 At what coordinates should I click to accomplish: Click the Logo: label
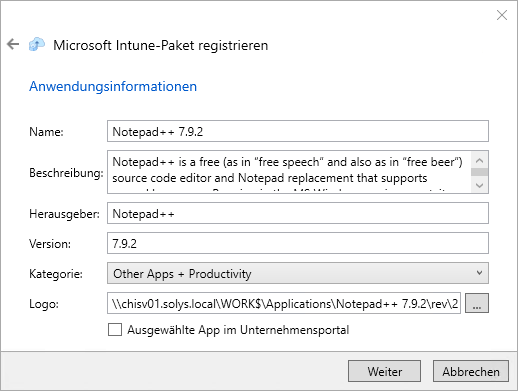click(x=44, y=304)
